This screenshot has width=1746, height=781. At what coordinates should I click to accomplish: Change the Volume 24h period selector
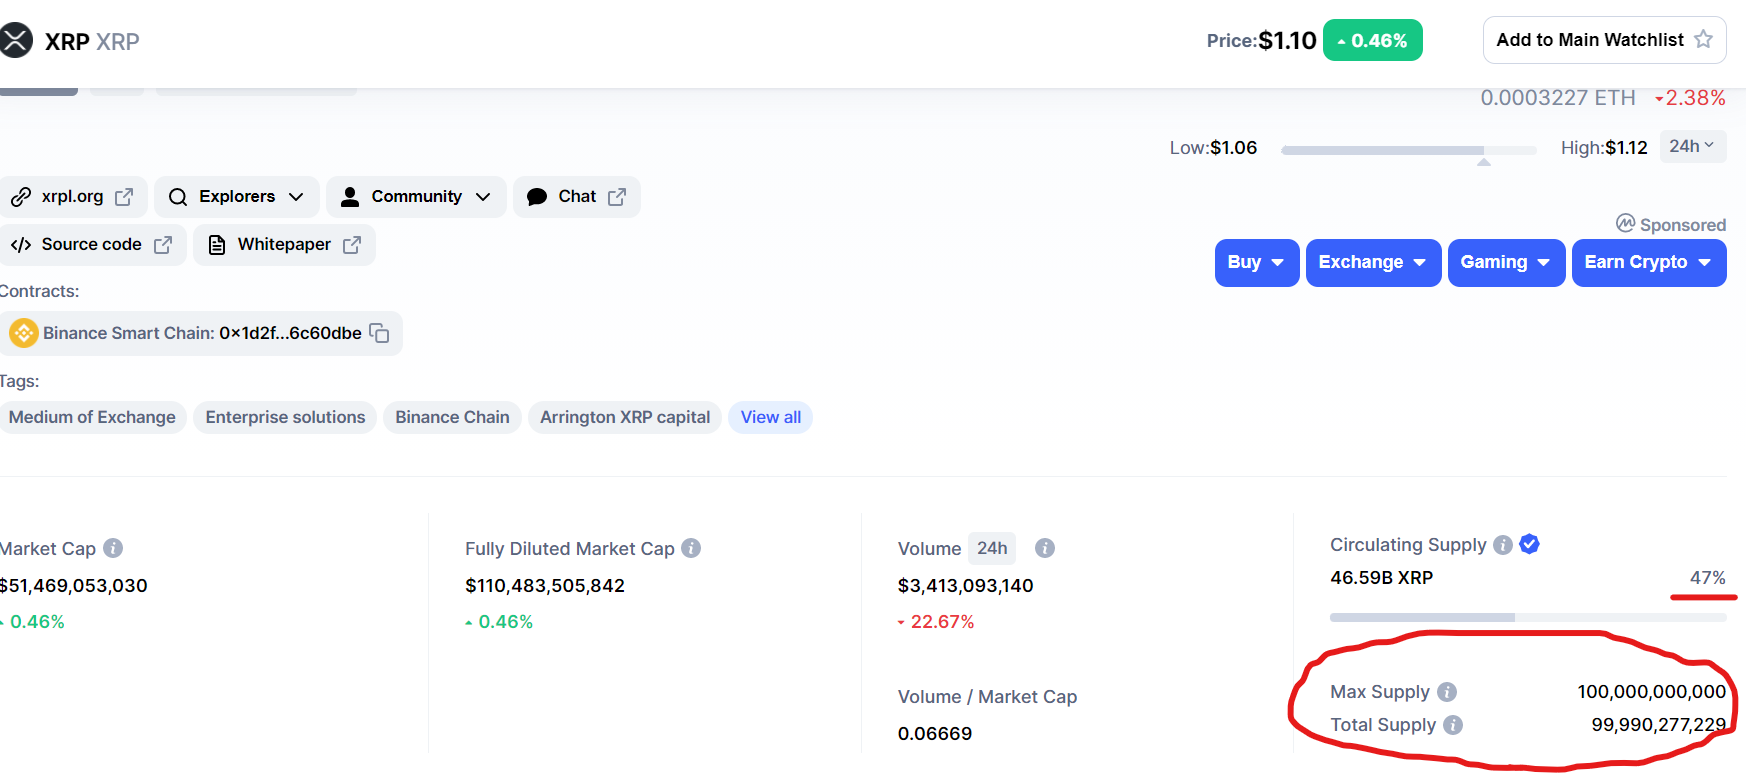coord(992,548)
